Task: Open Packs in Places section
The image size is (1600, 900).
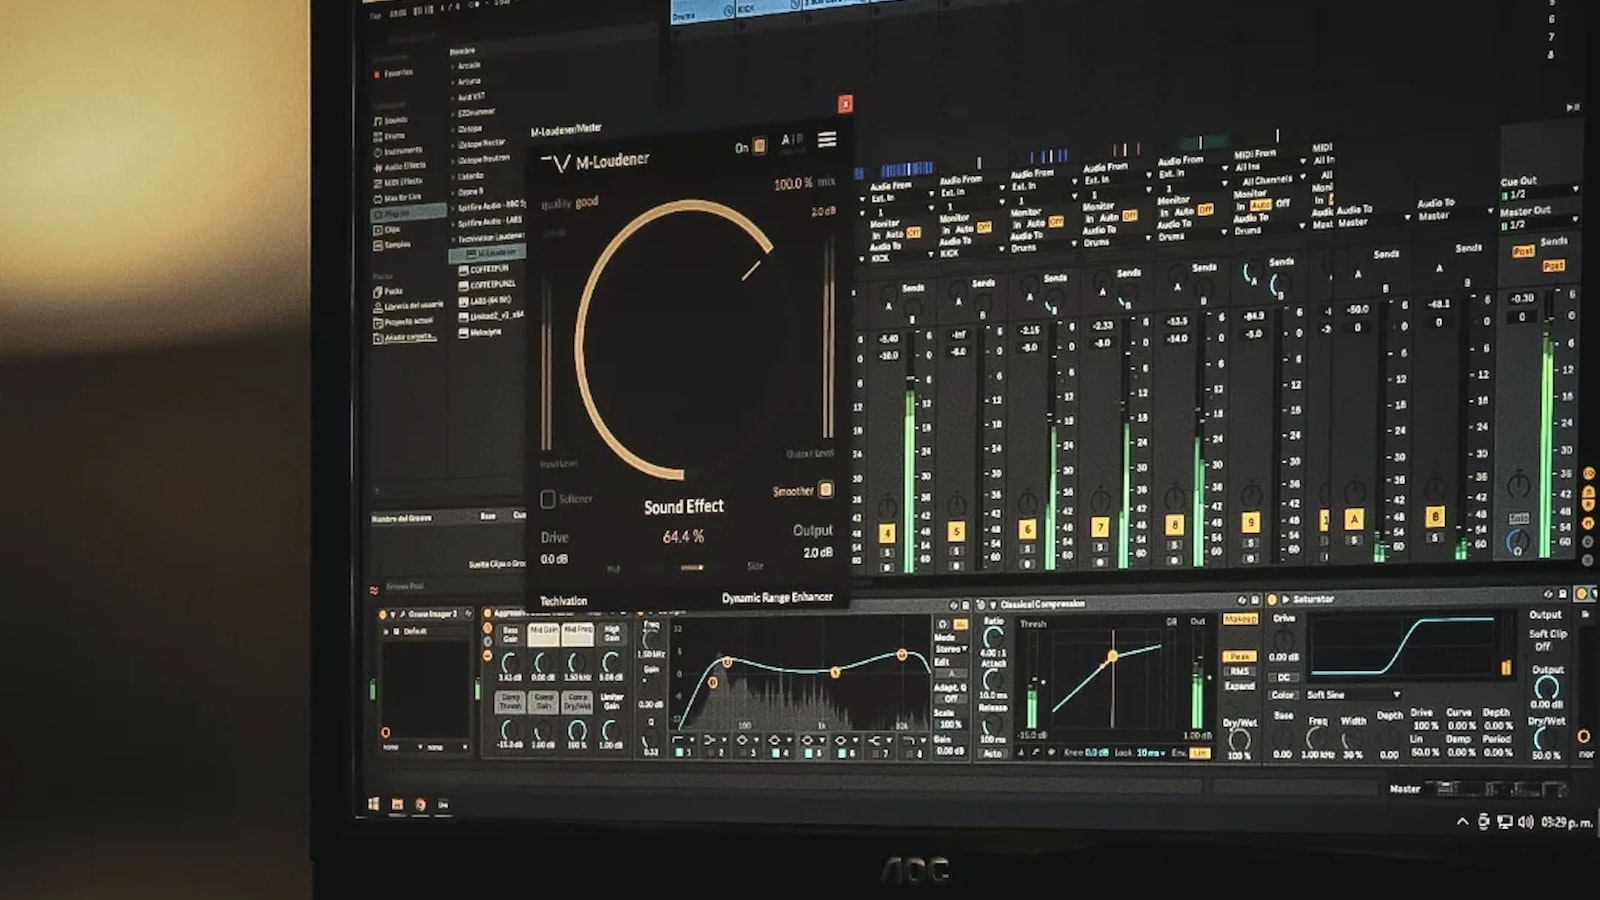Action: pyautogui.click(x=387, y=291)
